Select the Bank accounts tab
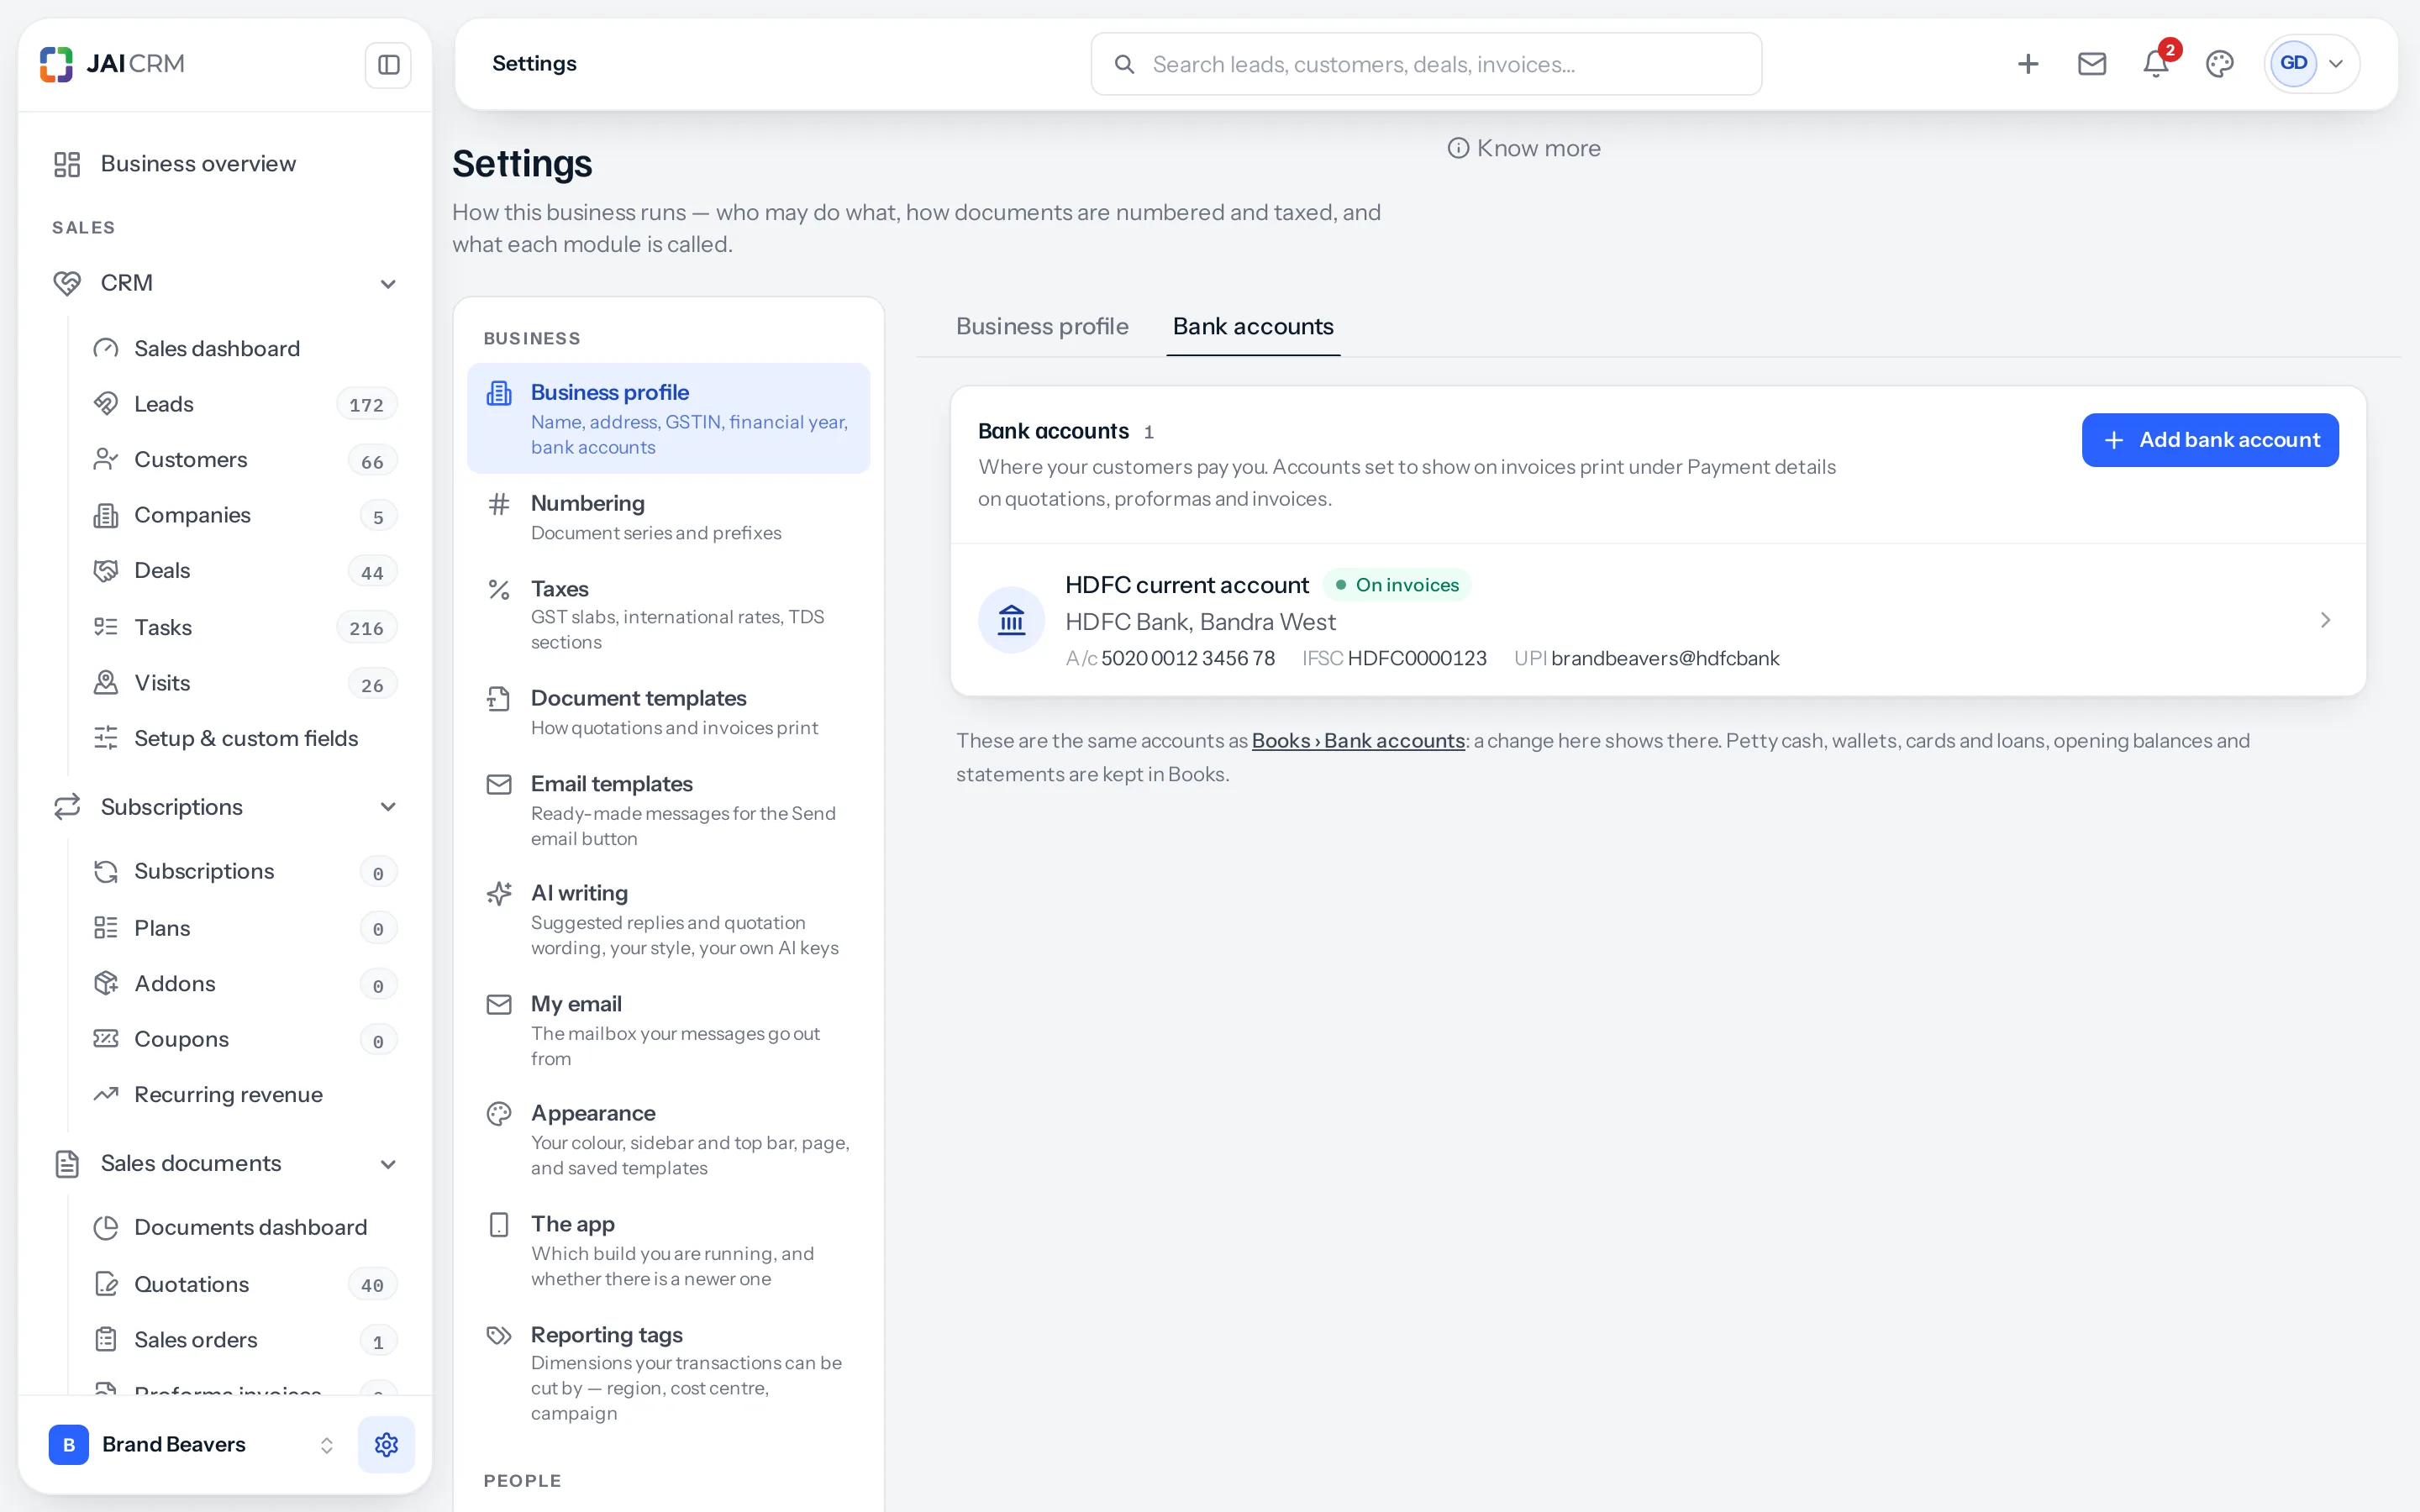Screen dimensions: 2420x1512 [1253, 326]
